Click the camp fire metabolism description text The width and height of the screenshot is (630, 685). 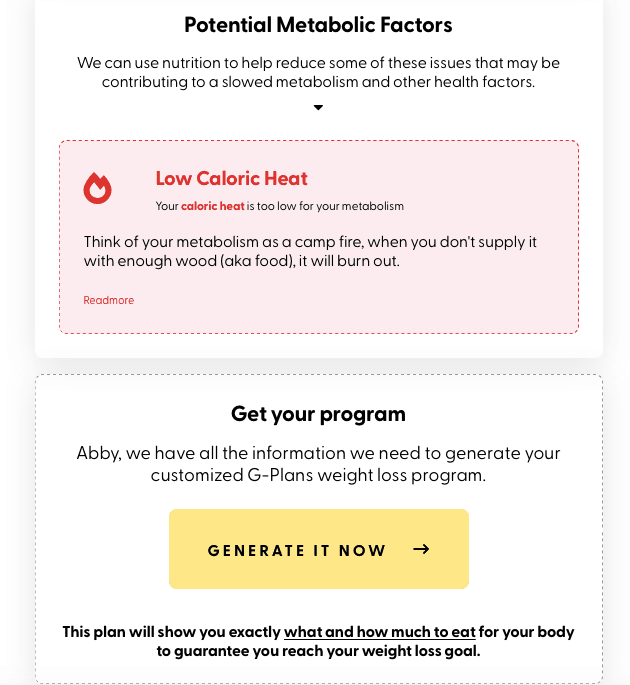(x=310, y=251)
